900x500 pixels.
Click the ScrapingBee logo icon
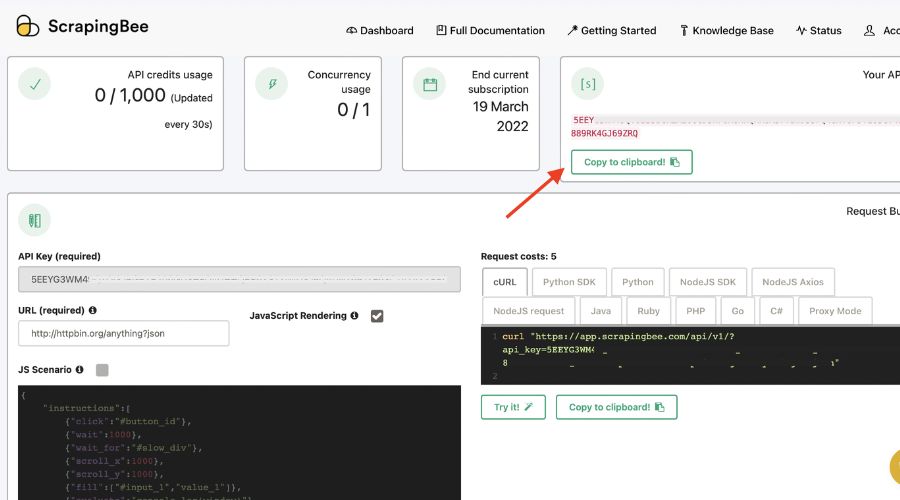point(28,26)
